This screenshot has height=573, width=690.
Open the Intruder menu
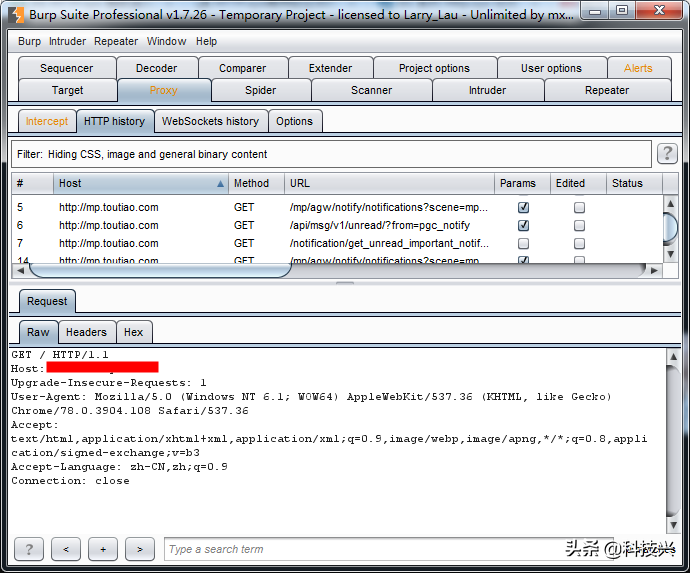pyautogui.click(x=67, y=42)
